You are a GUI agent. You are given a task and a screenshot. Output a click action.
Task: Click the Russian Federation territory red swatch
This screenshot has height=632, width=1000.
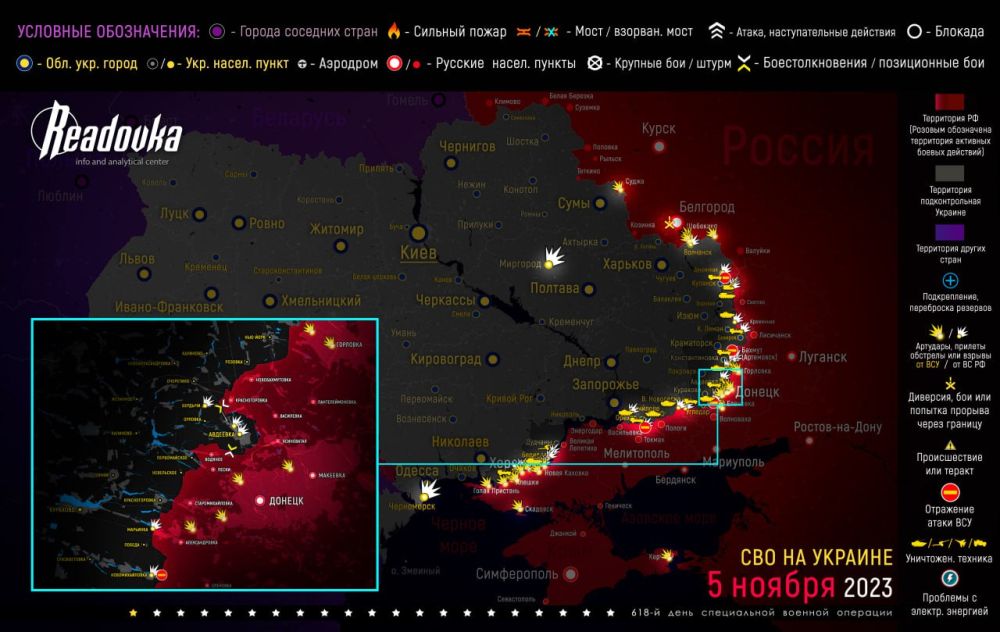(950, 104)
